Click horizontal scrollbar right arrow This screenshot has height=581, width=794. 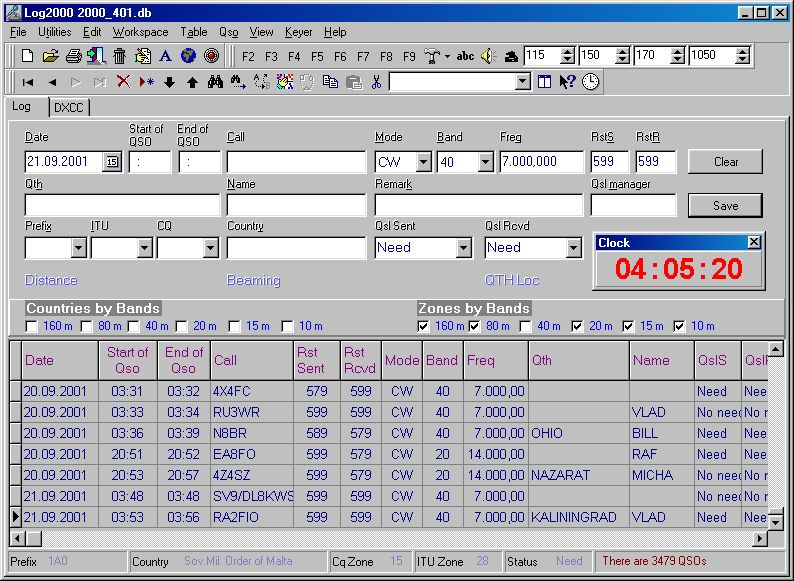point(760,538)
